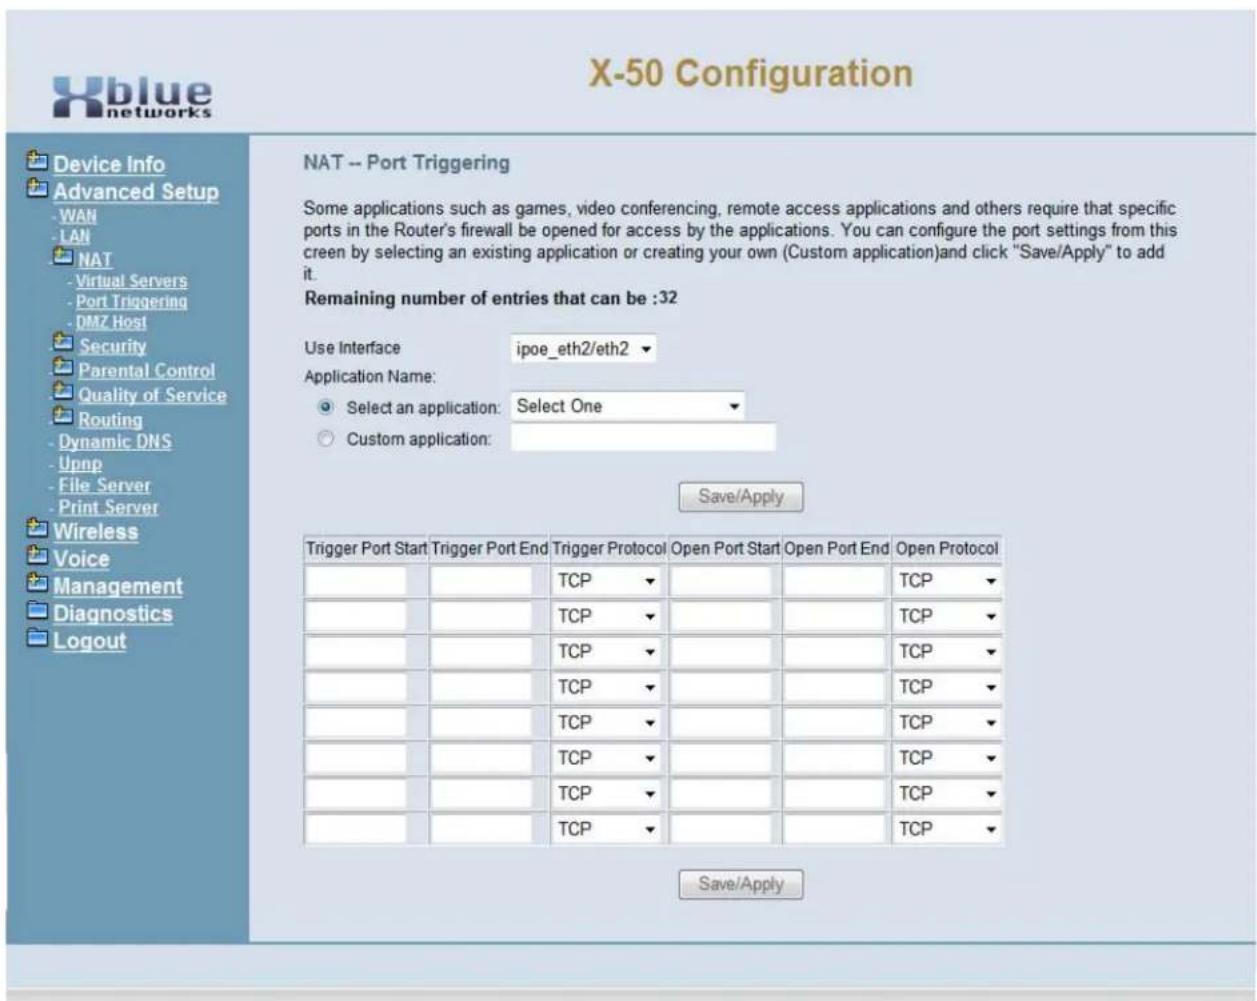The height and width of the screenshot is (1001, 1257).
Task: Open the last row Trigger Protocol dropdown
Action: pos(607,829)
